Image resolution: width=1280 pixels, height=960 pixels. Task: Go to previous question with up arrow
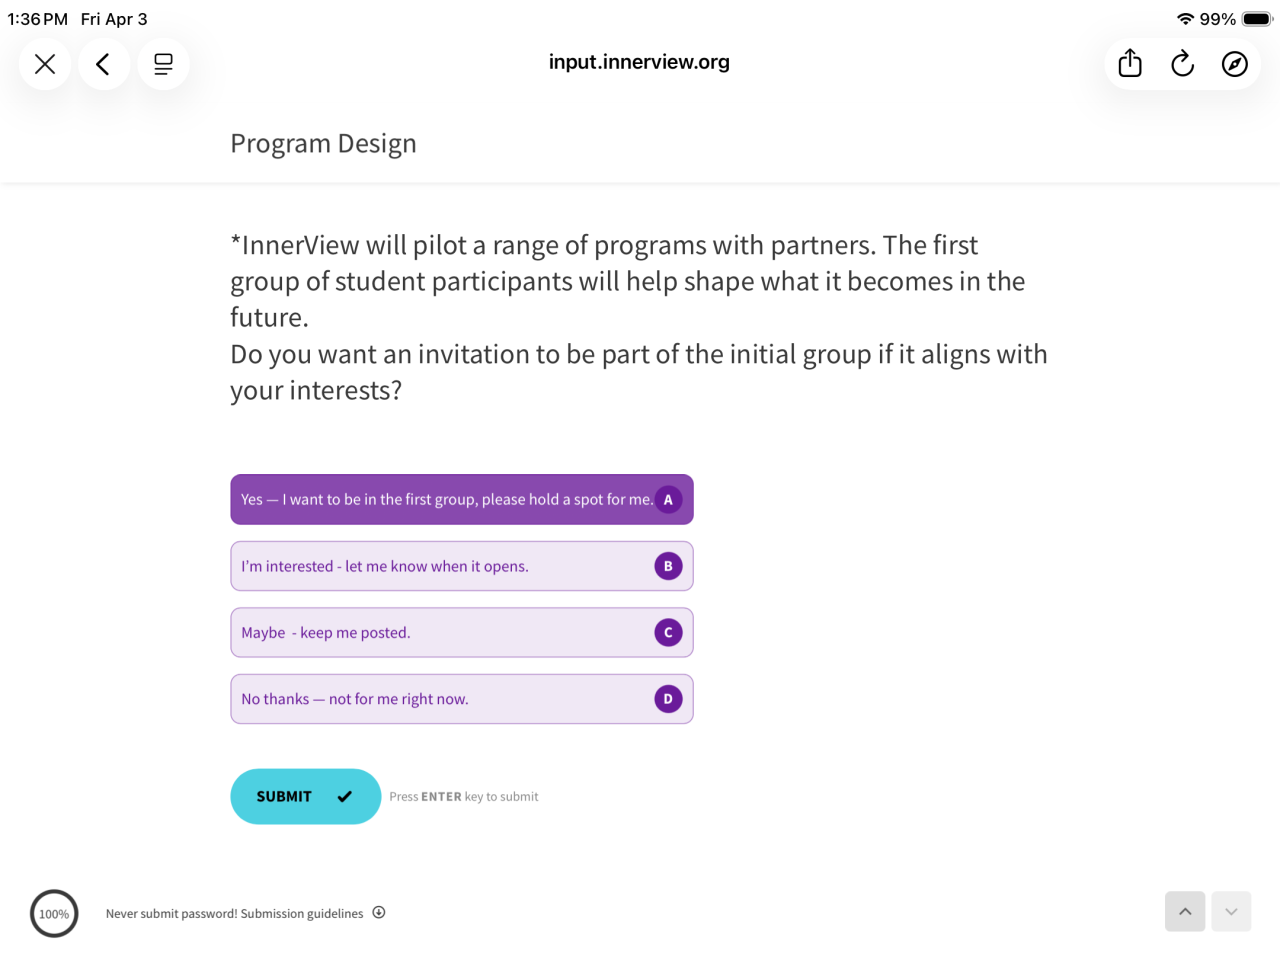tap(1185, 911)
